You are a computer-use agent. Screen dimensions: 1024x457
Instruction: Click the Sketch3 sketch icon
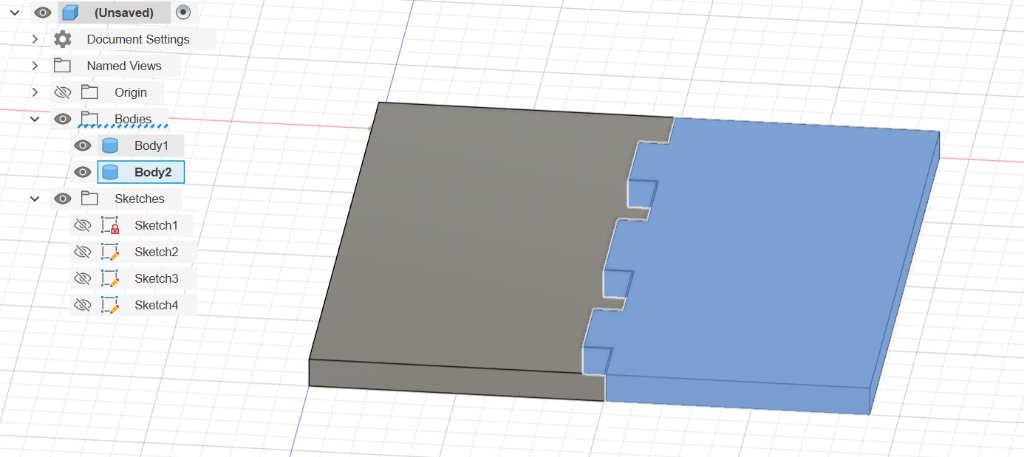(x=110, y=278)
